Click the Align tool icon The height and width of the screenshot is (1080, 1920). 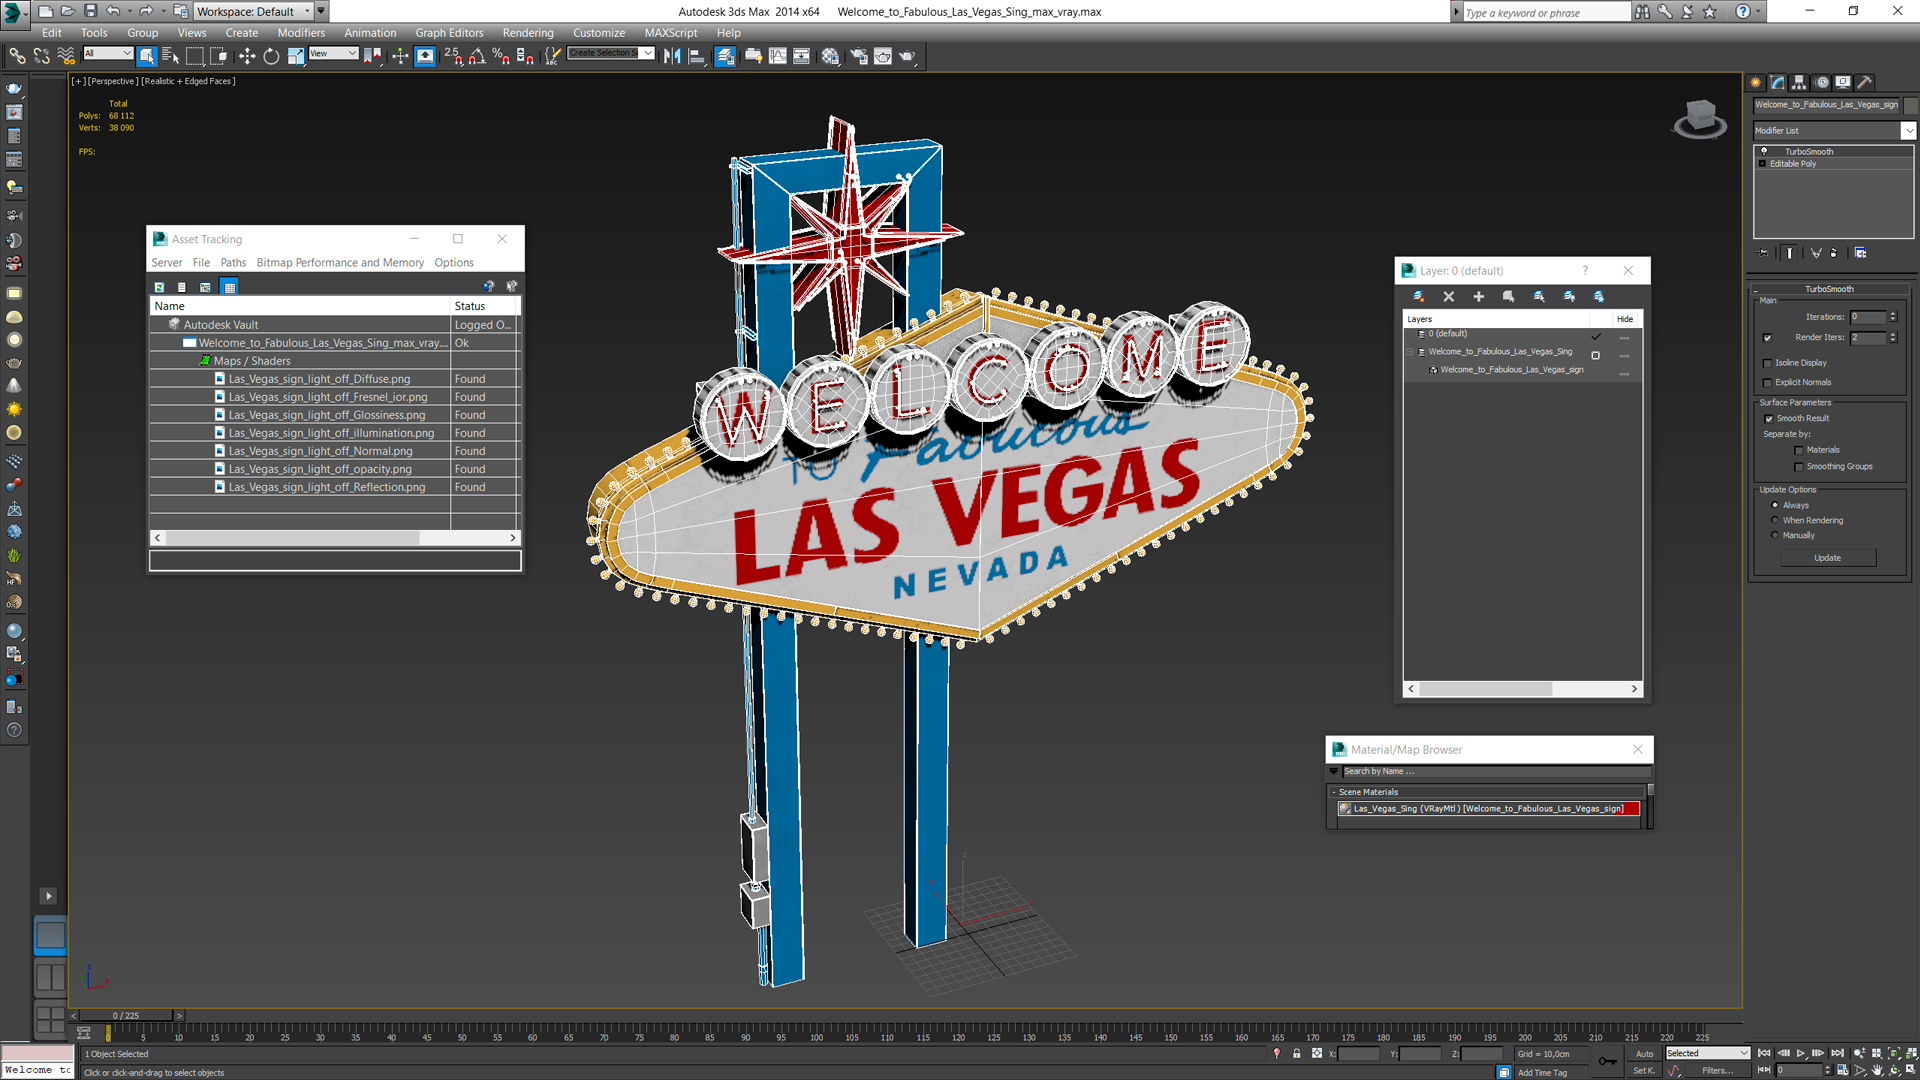697,56
